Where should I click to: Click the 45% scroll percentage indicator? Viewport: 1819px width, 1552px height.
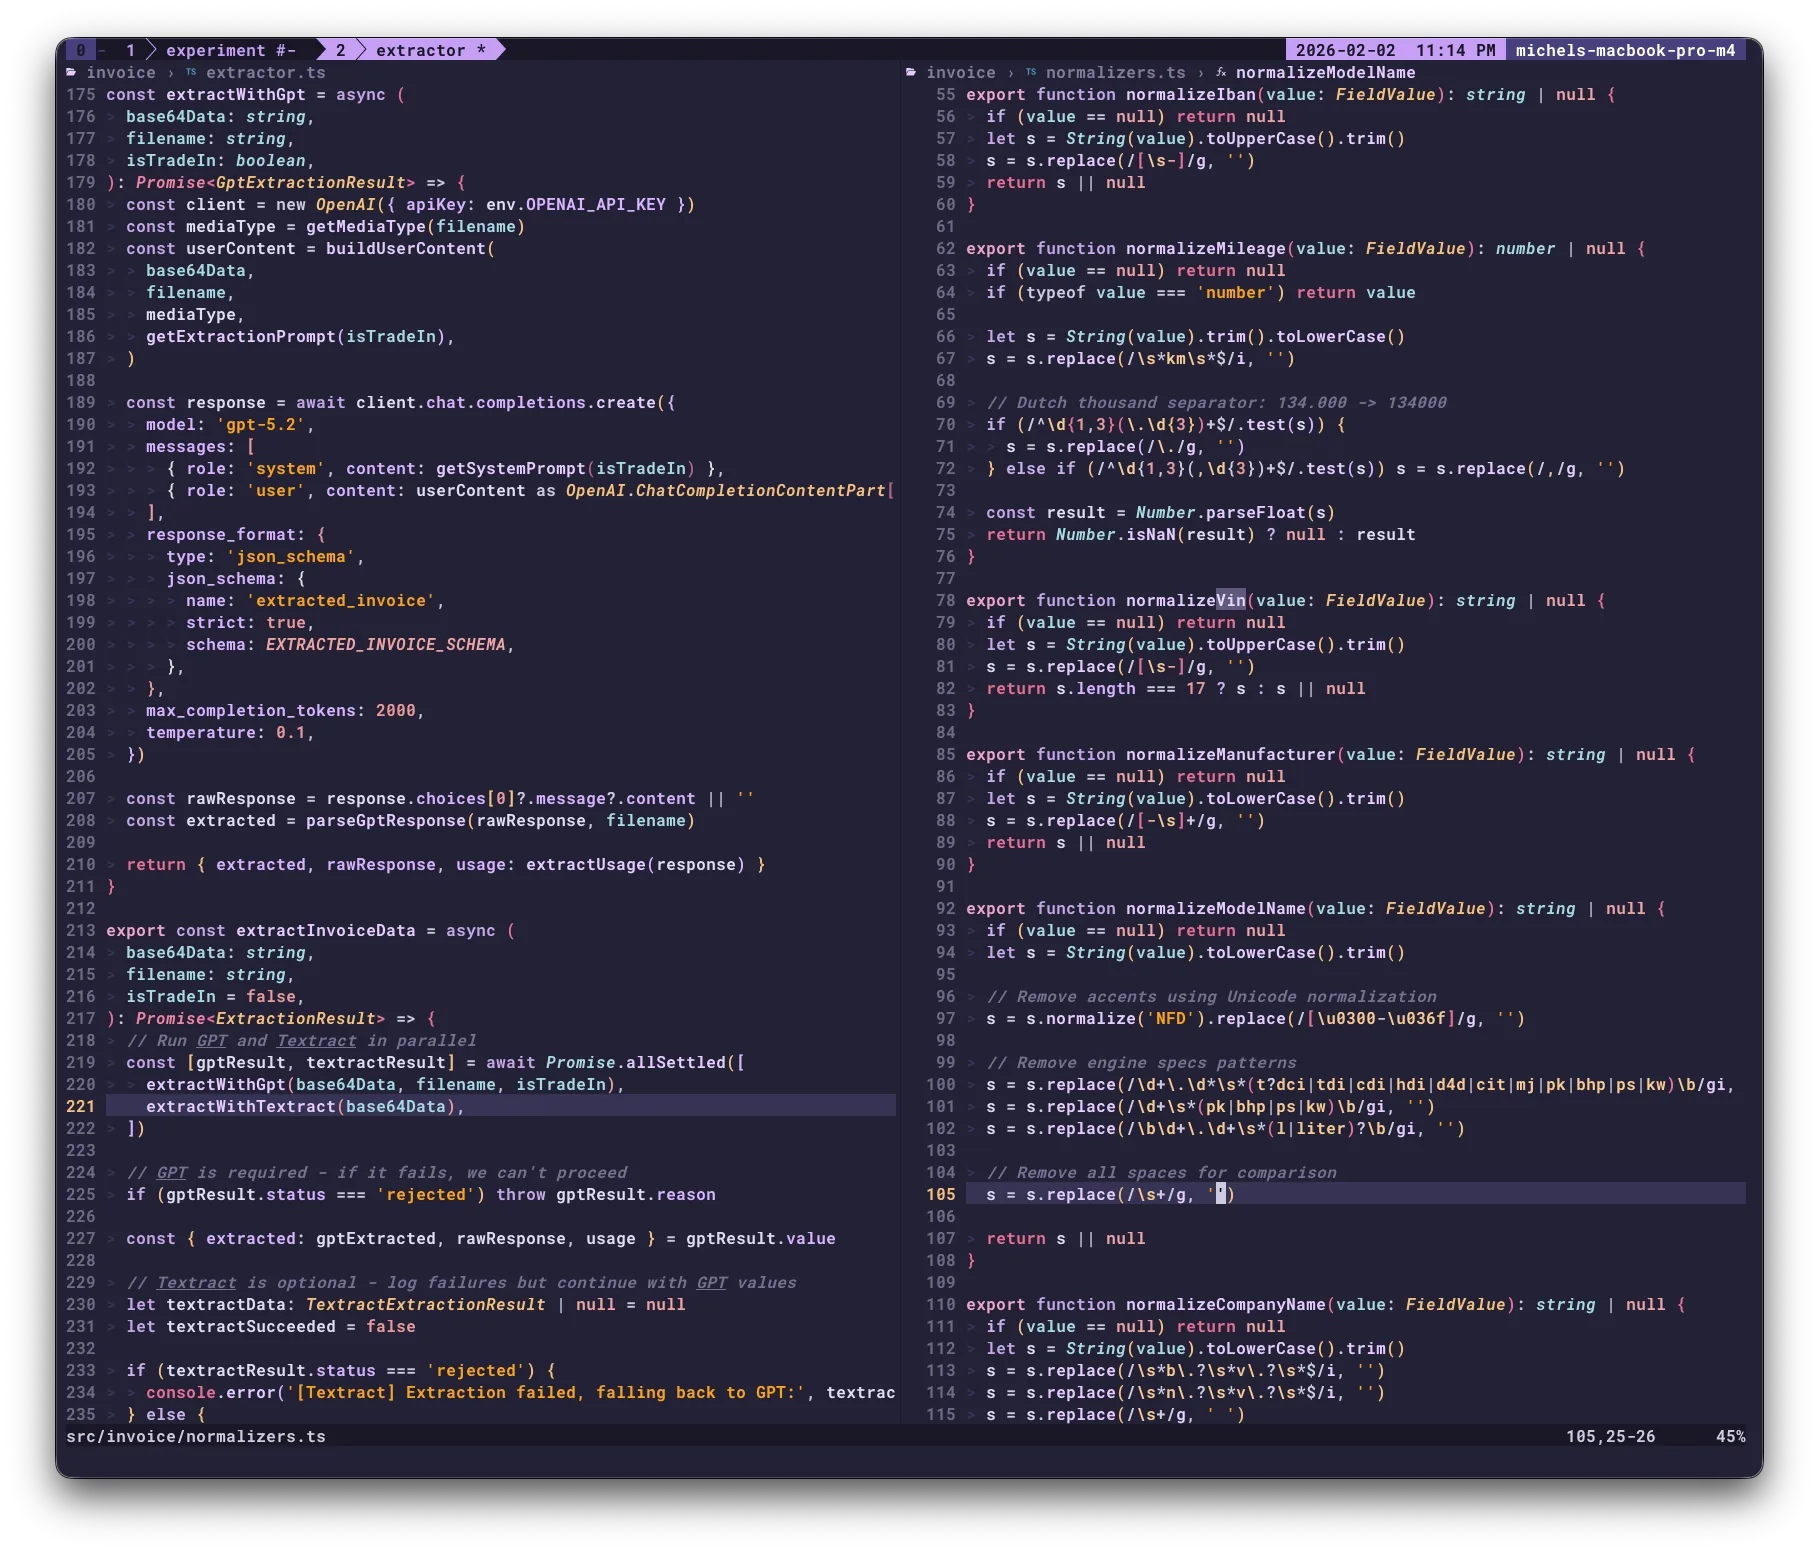click(1731, 1436)
